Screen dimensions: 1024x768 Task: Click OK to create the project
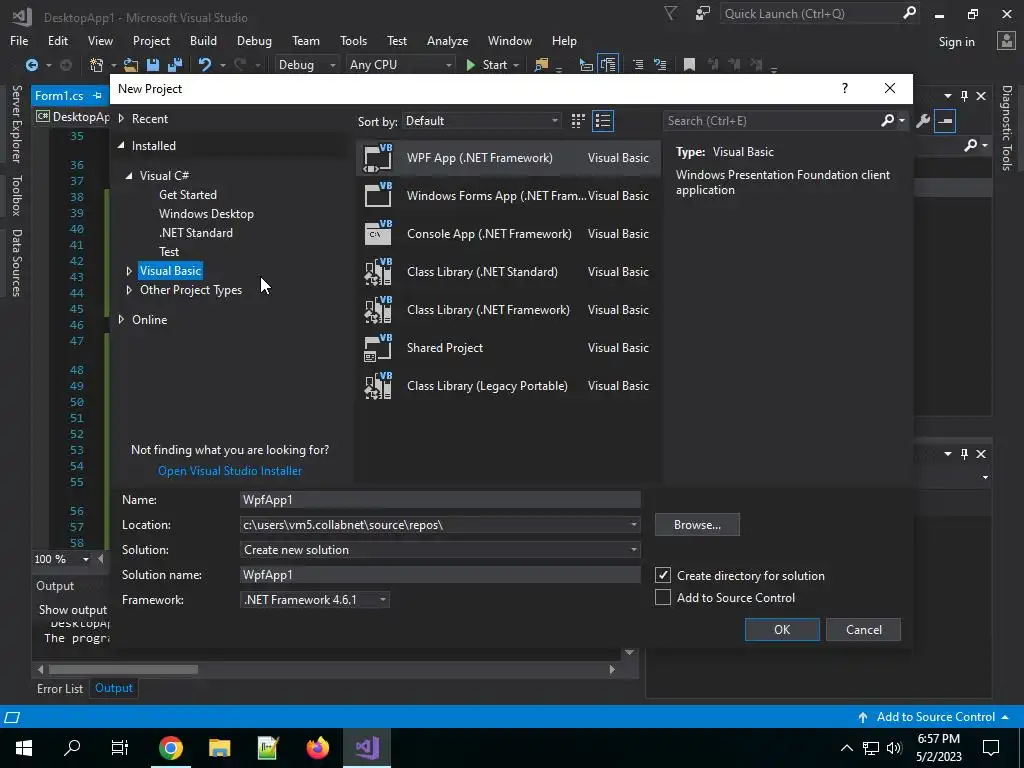point(782,630)
